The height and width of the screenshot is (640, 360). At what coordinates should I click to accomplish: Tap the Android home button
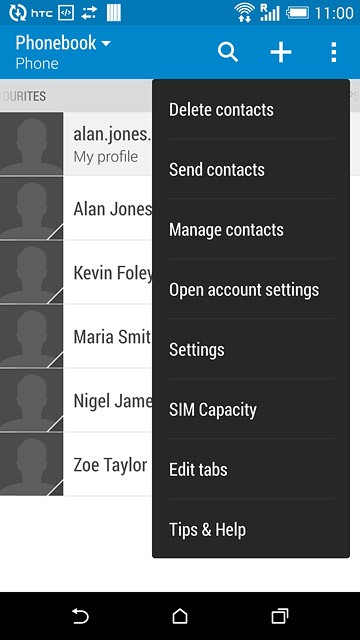180,616
